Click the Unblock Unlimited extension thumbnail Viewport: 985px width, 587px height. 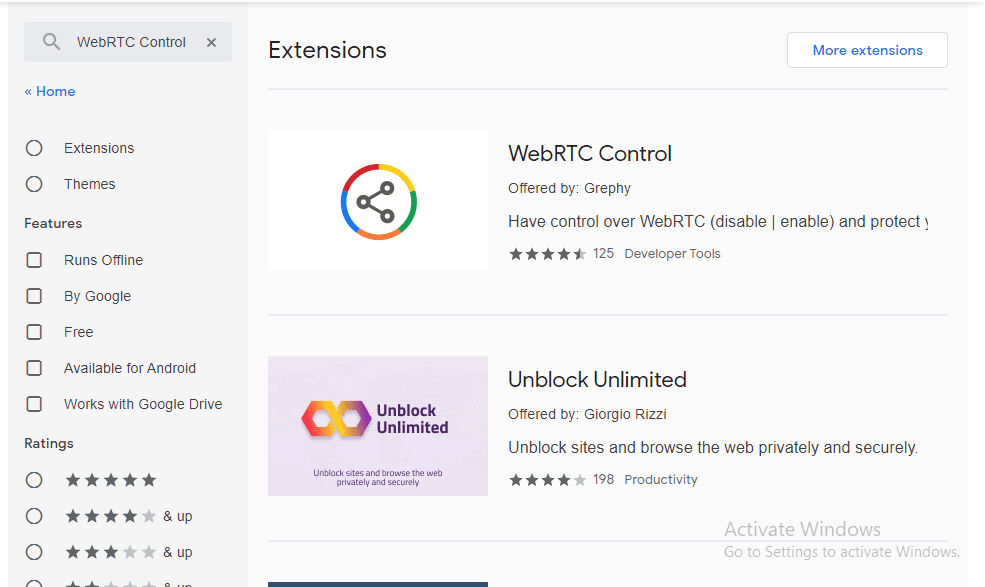pos(378,426)
